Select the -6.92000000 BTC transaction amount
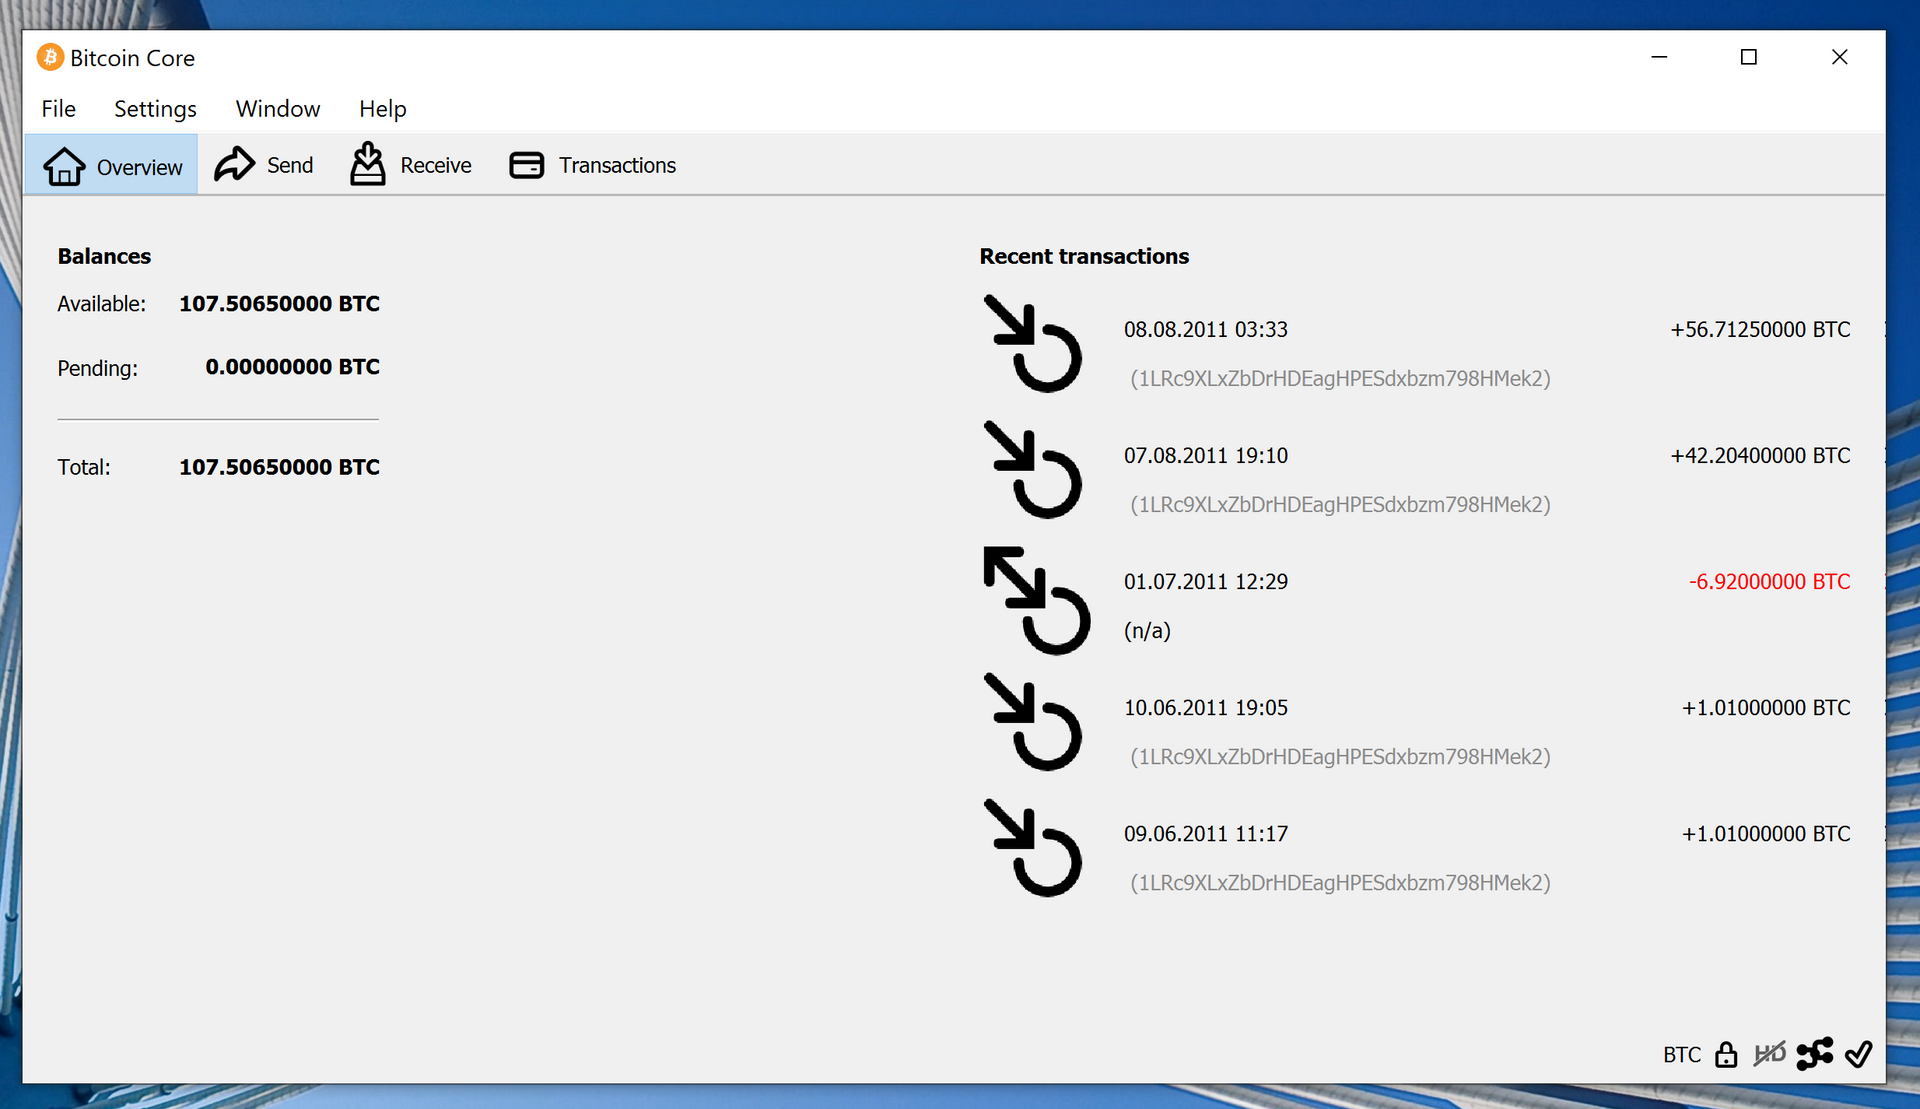 click(x=1769, y=582)
